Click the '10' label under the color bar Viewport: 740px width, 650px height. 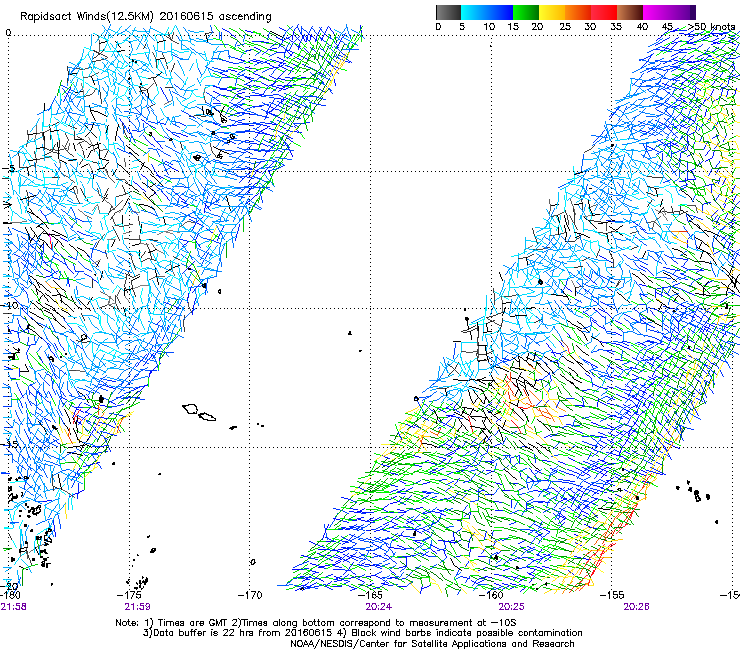pyautogui.click(x=489, y=26)
